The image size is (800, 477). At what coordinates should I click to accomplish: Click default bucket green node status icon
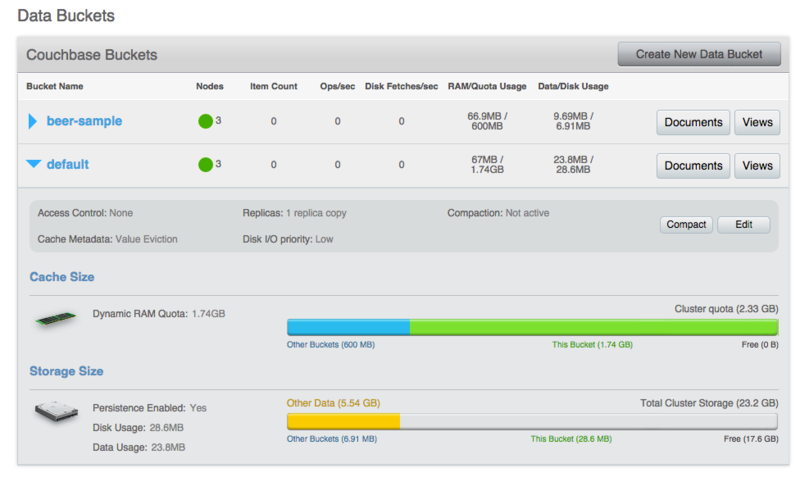[x=205, y=165]
